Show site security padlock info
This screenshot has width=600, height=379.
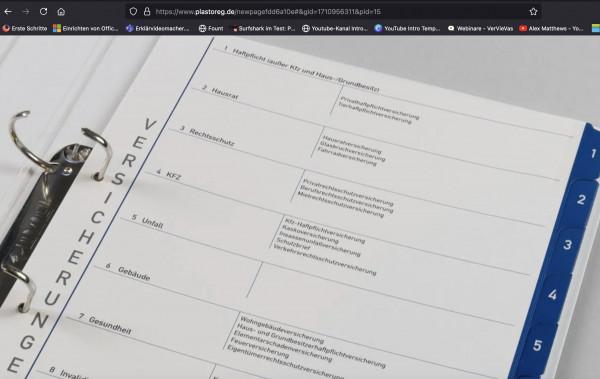pyautogui.click(x=147, y=11)
